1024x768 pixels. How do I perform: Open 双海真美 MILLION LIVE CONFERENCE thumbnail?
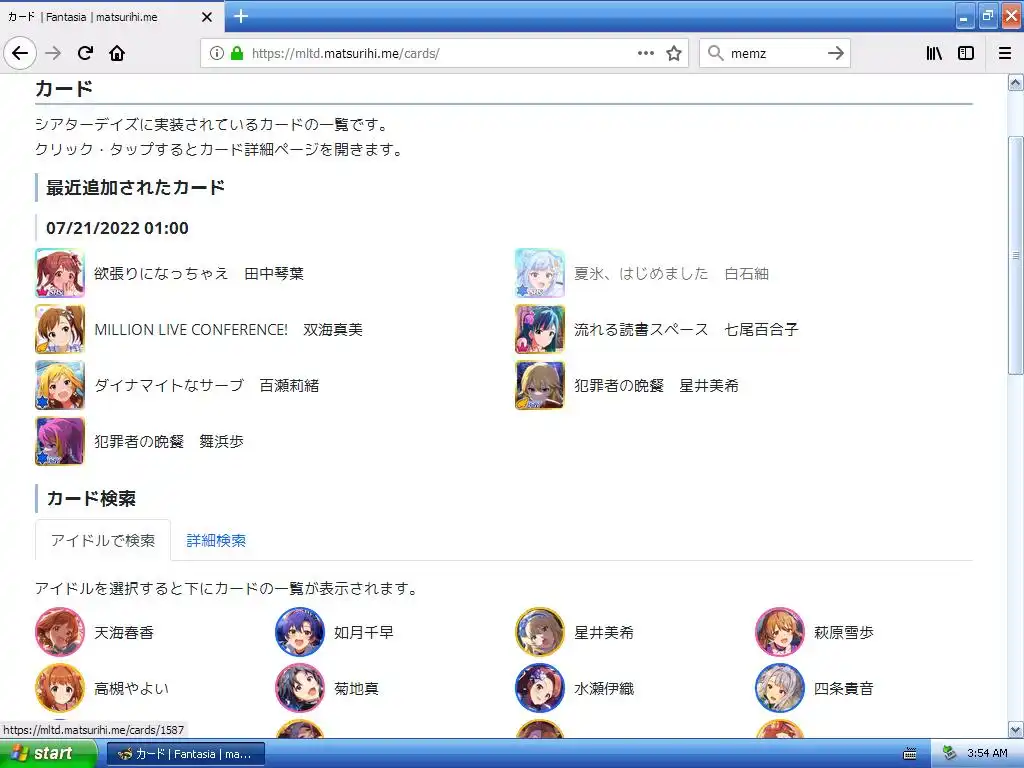pyautogui.click(x=59, y=329)
